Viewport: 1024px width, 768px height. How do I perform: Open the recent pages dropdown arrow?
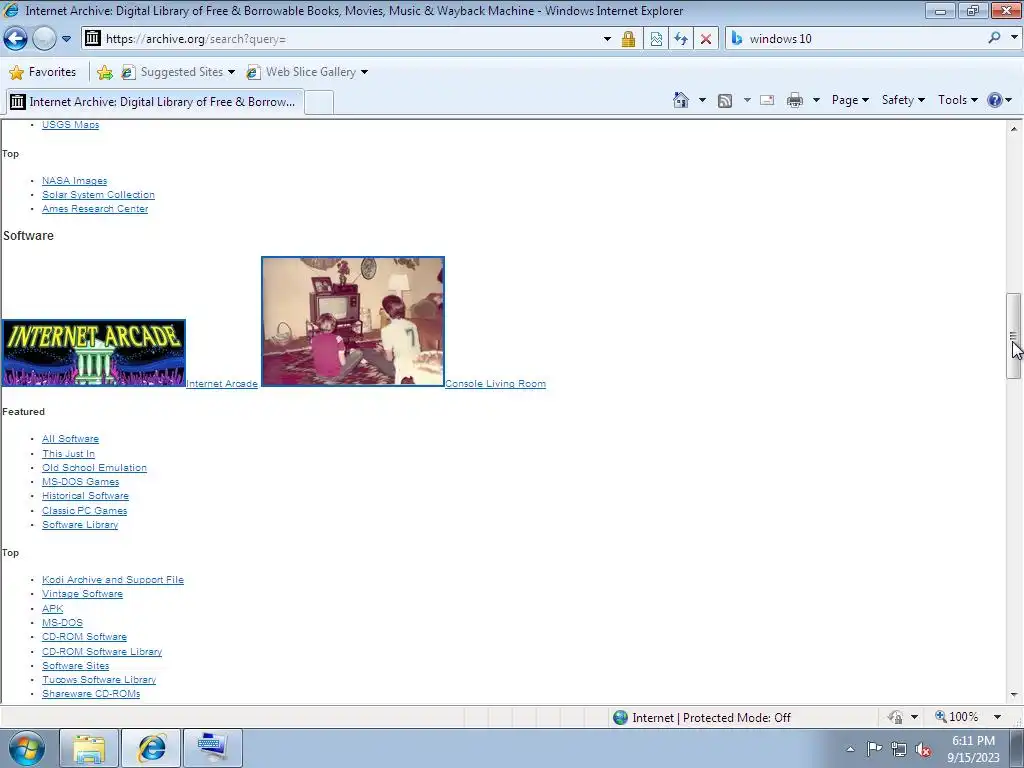coord(66,39)
